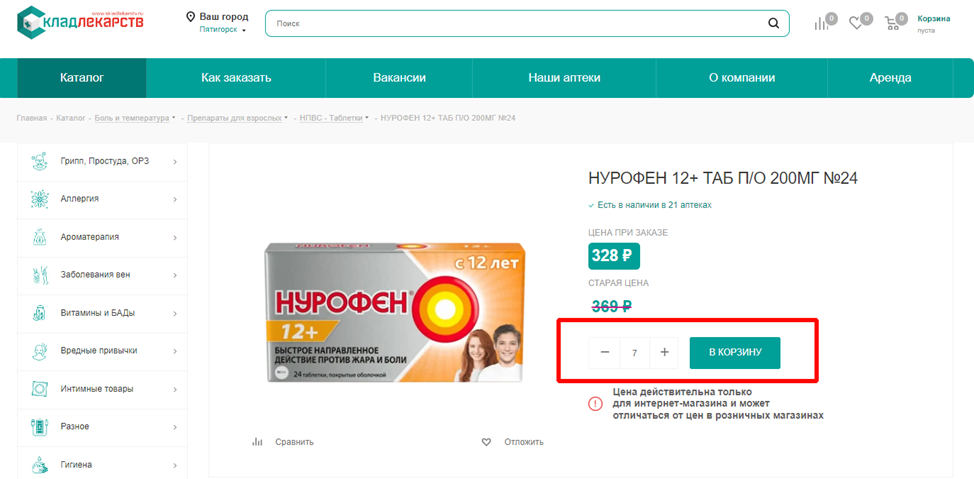Click the Главная breadcrumb link
The height and width of the screenshot is (479, 974).
pyautogui.click(x=32, y=118)
